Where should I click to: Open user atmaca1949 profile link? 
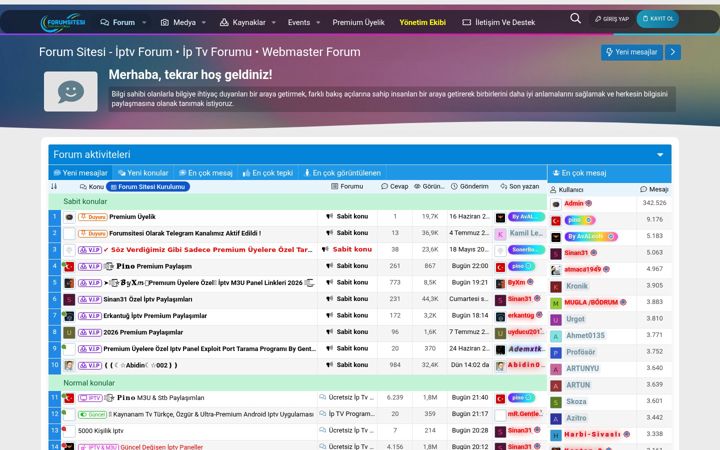(x=583, y=270)
